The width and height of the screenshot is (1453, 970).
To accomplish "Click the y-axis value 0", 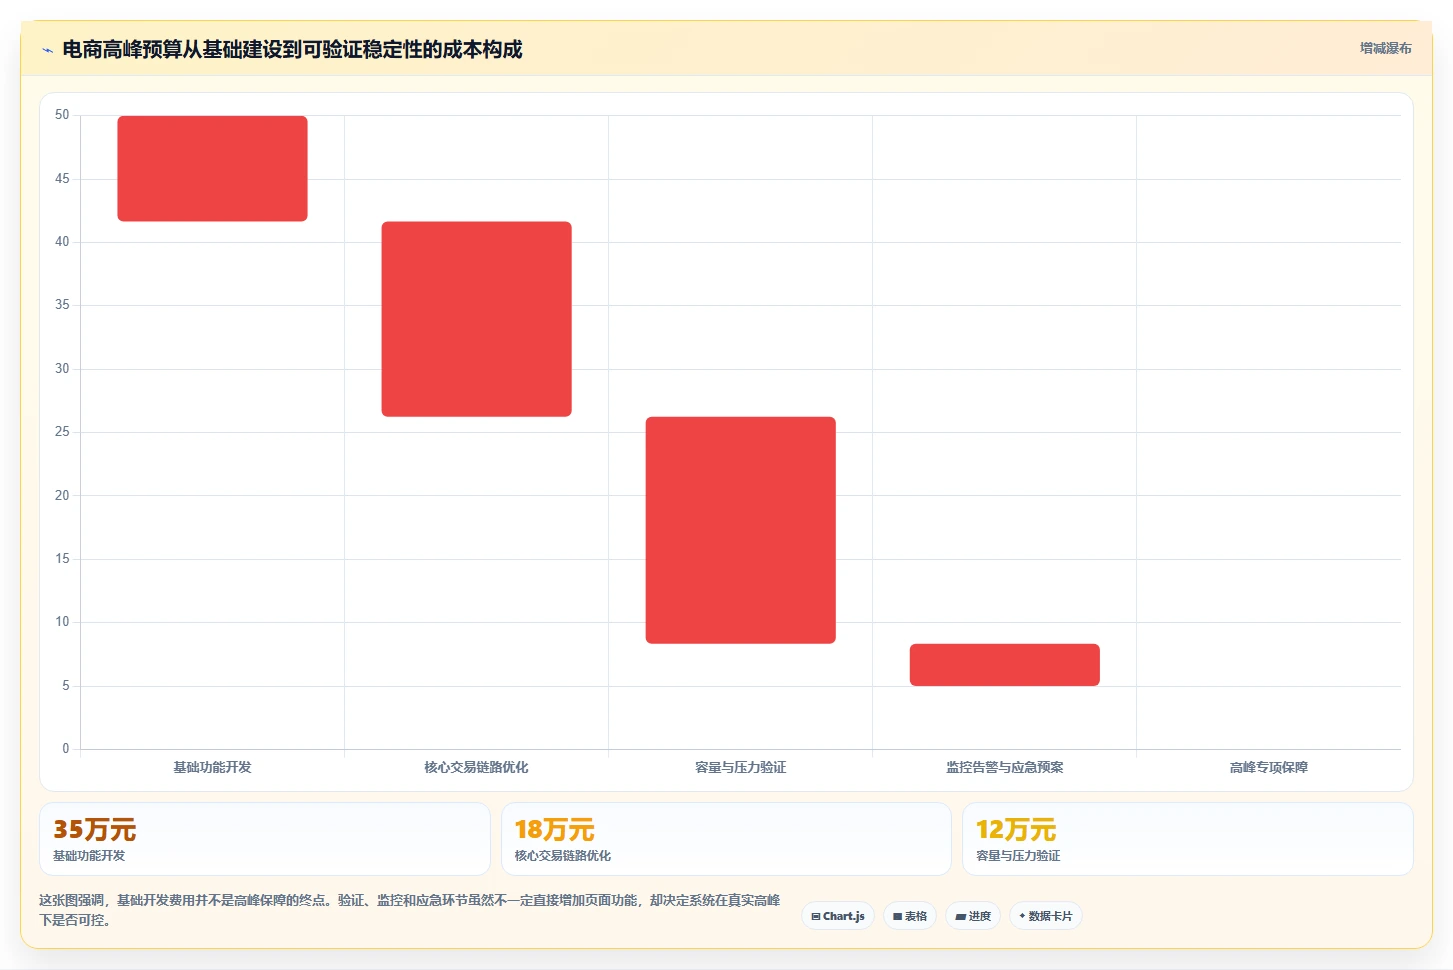I will (66, 748).
